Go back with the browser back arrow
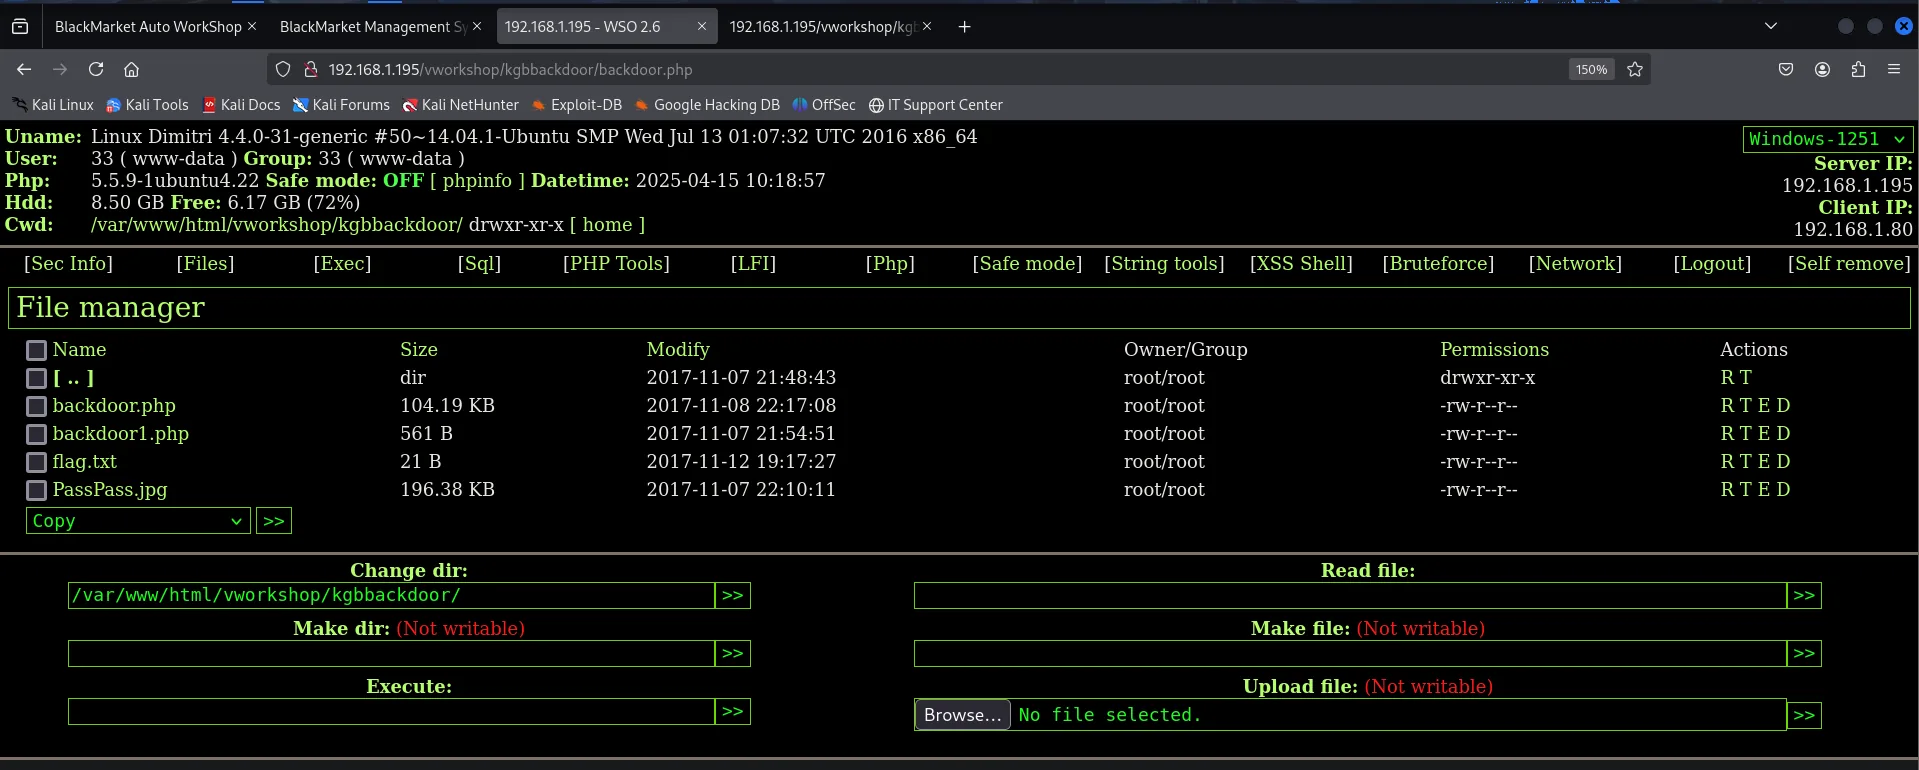 pyautogui.click(x=24, y=69)
